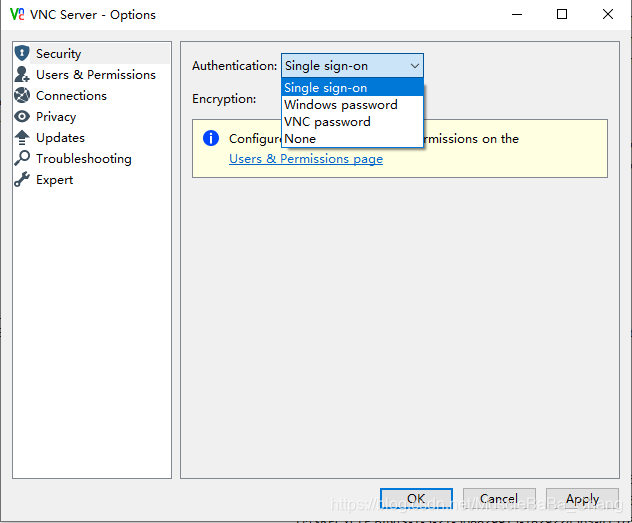Open the Updates section
The width and height of the screenshot is (632, 523).
(92, 137)
